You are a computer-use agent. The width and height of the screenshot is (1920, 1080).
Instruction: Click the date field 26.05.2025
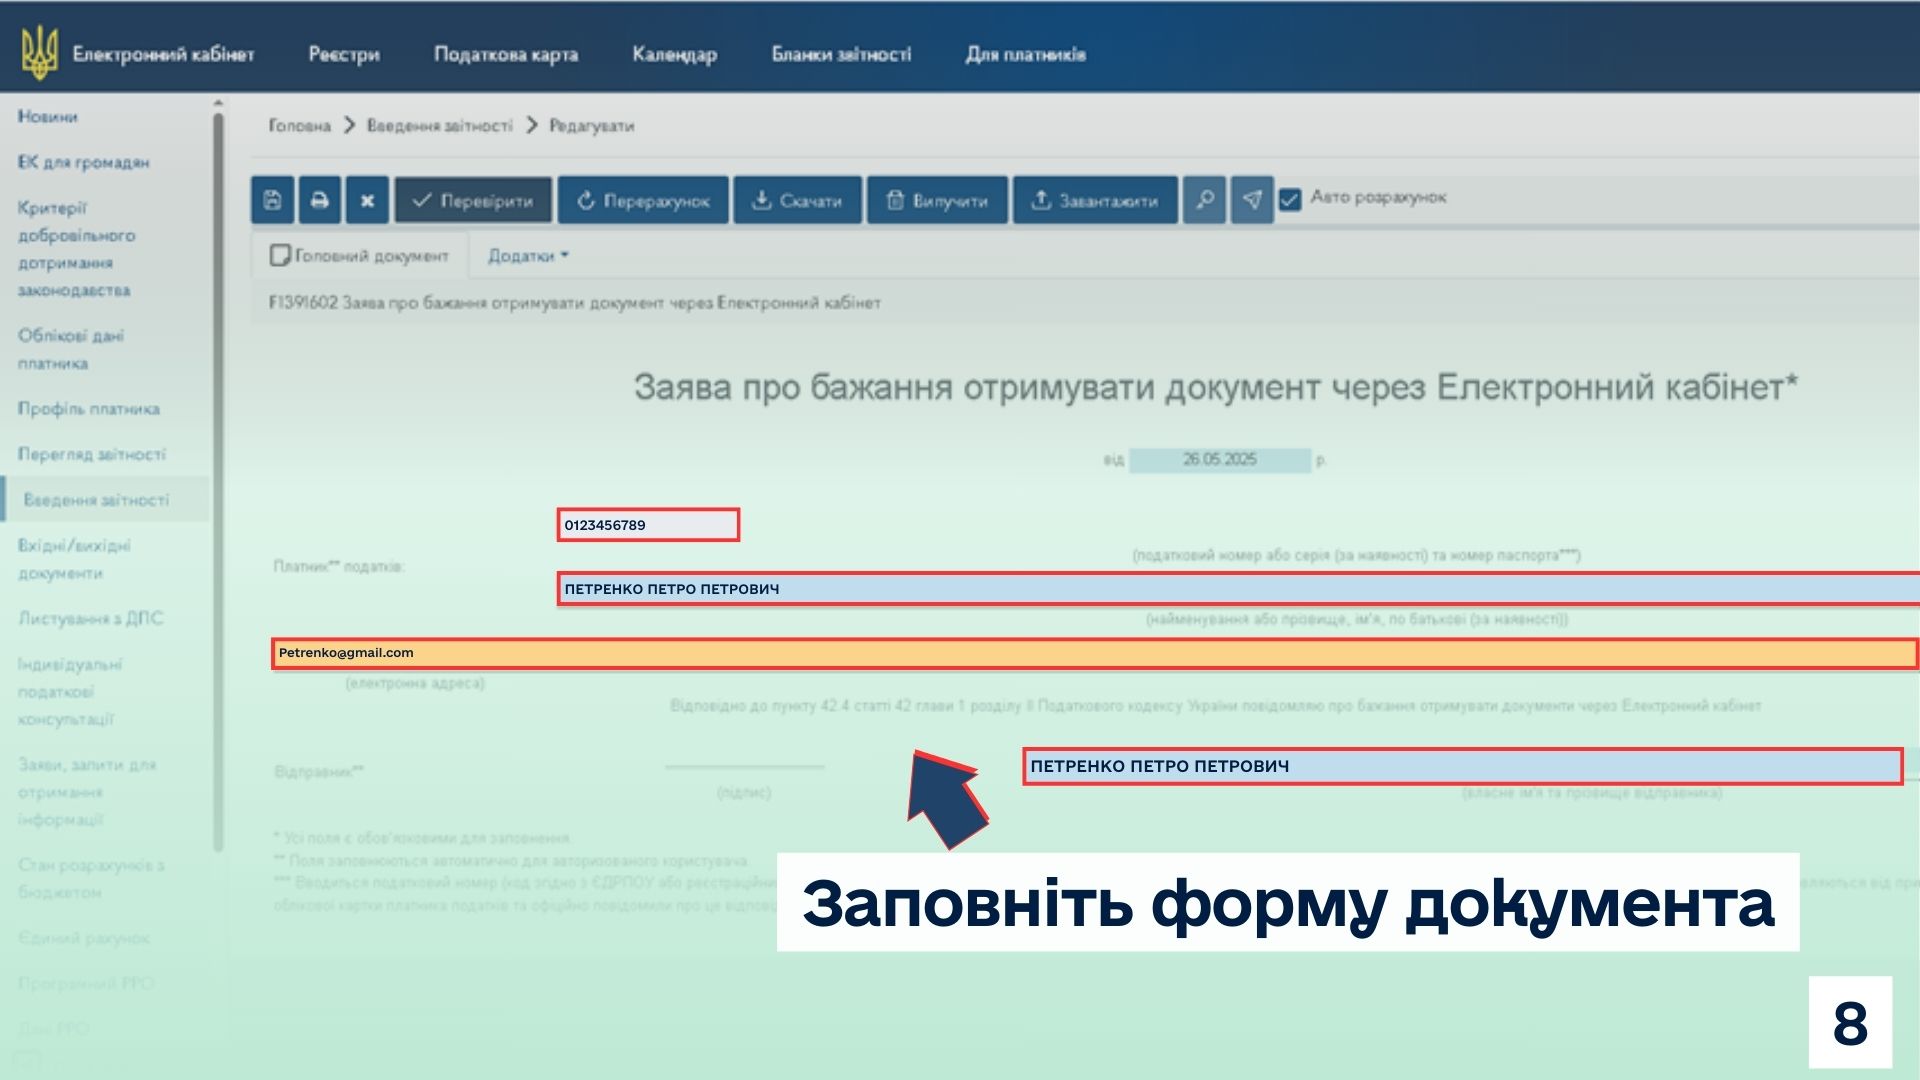[1219, 460]
